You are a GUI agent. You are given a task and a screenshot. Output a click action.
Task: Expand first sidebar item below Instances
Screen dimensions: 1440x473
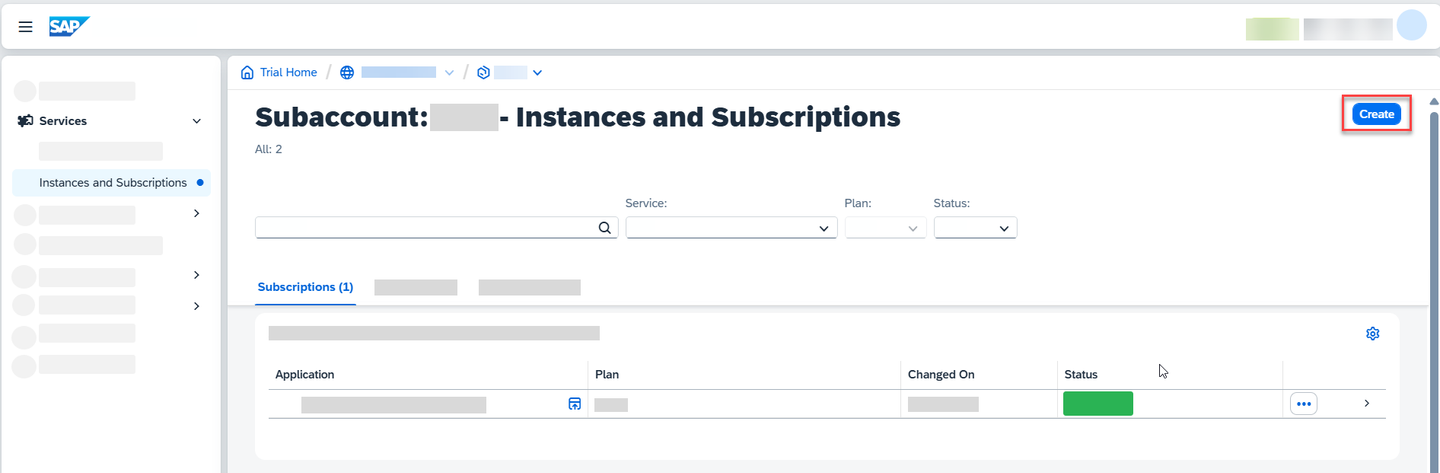[x=197, y=213]
